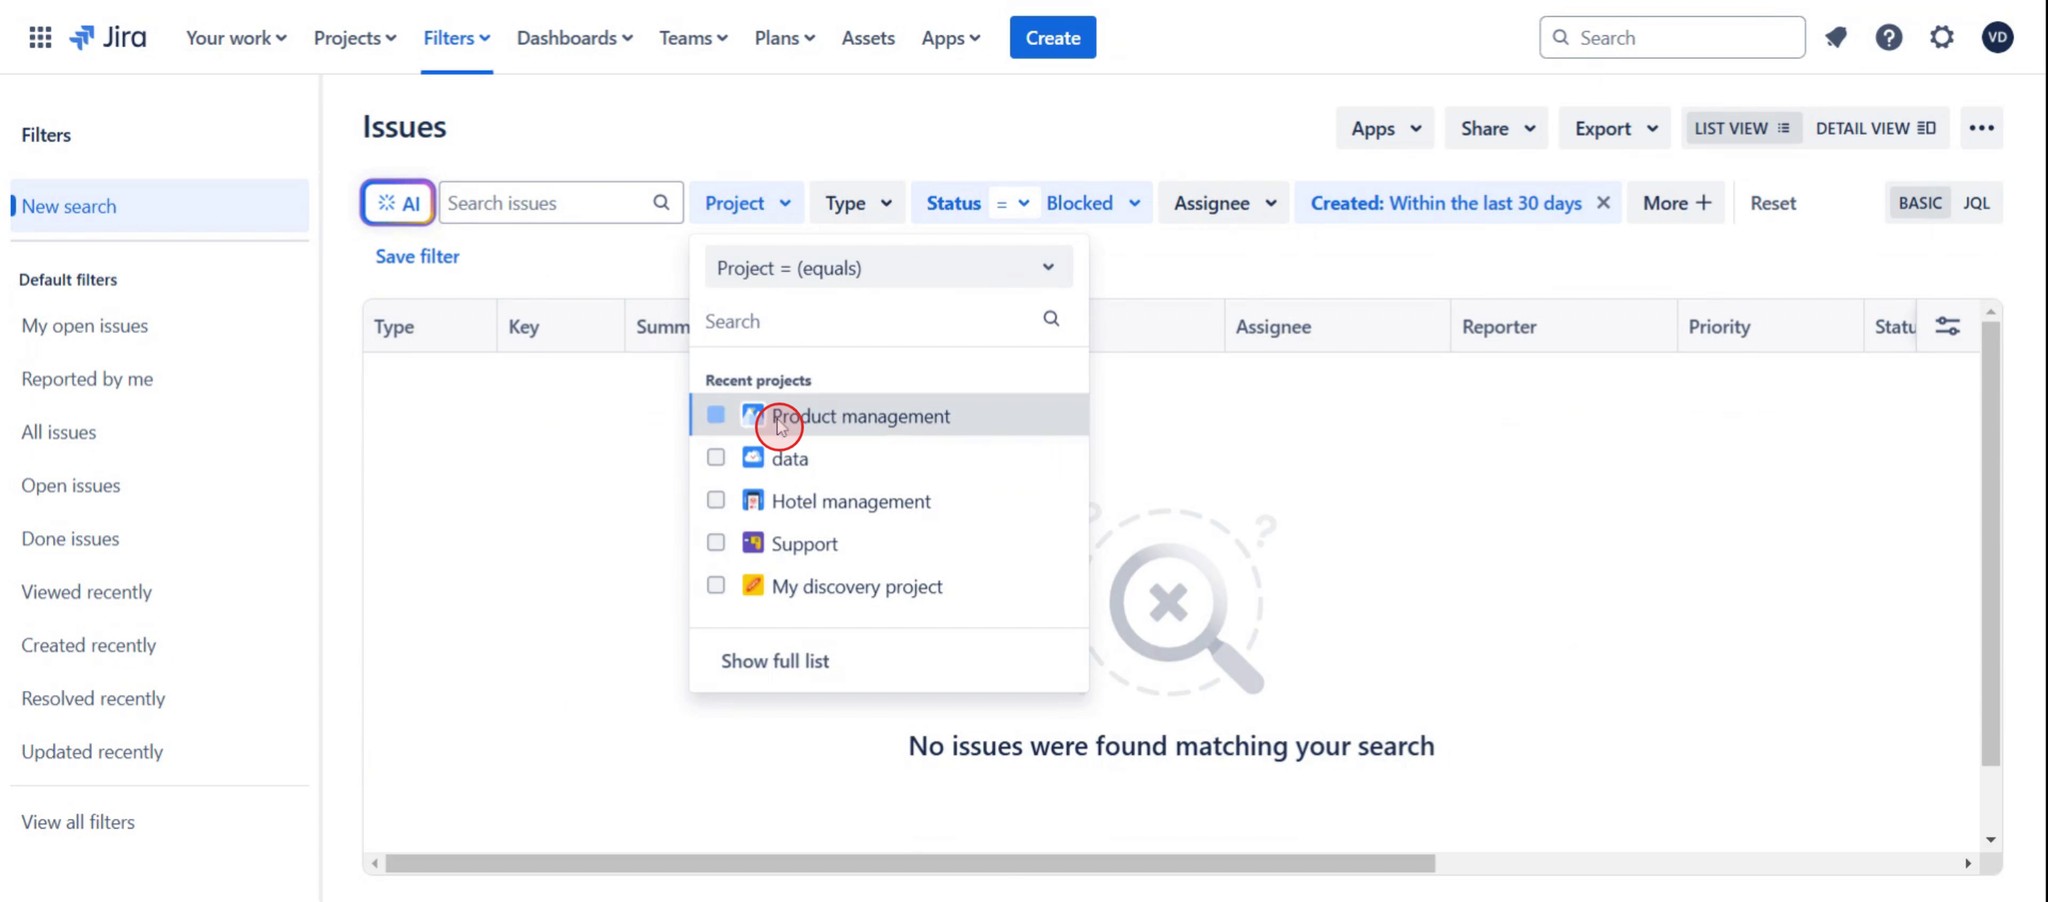This screenshot has width=2048, height=902.
Task: Open the VD profile avatar menu
Action: tap(1997, 37)
